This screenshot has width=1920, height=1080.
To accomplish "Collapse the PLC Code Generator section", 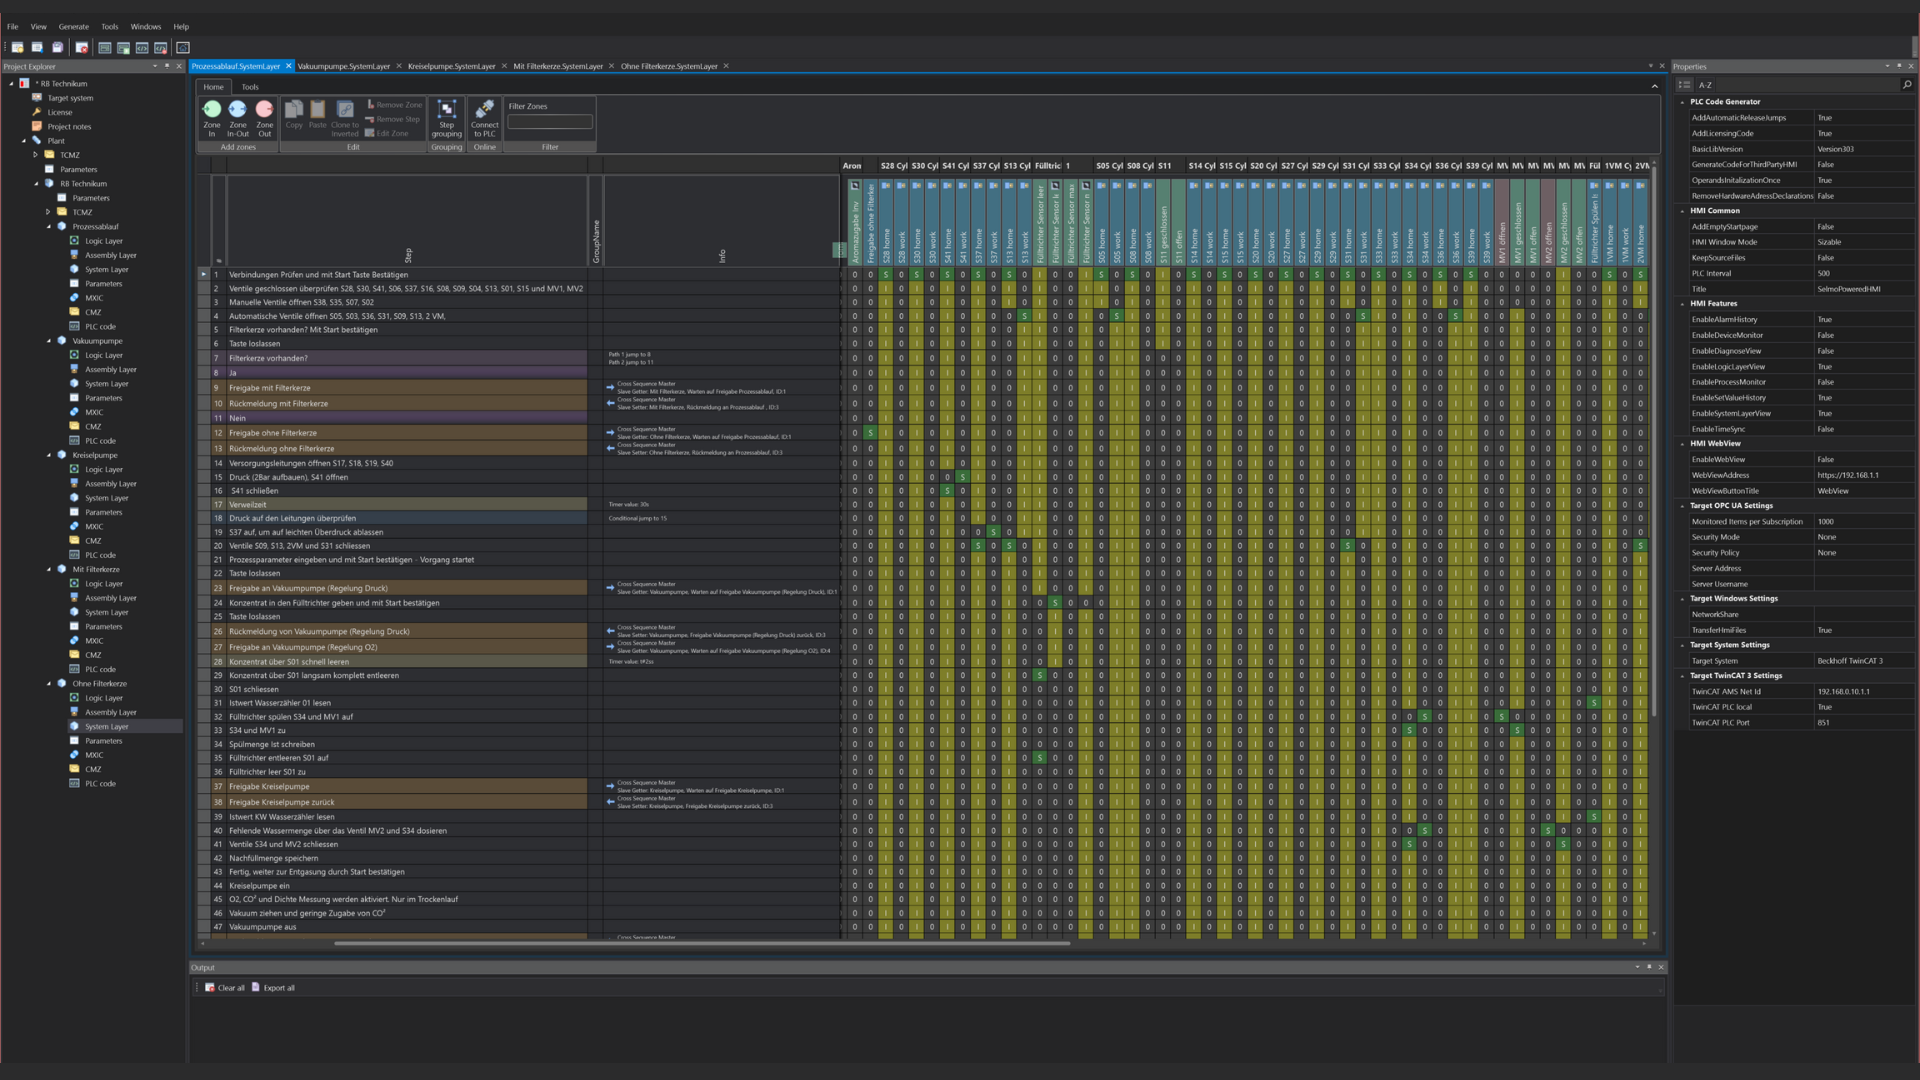I will 1682,102.
